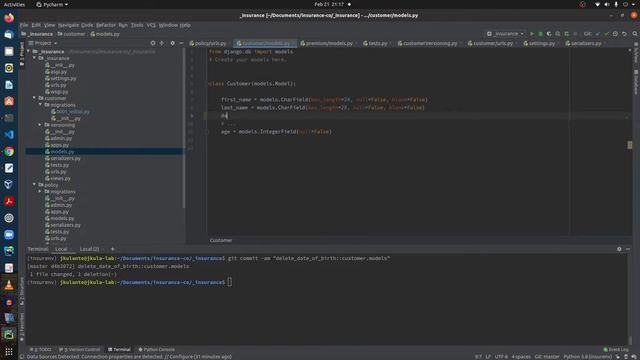Screen dimensions: 640x360
Task: Run with coverage icon in toolbar
Action: (549, 34)
